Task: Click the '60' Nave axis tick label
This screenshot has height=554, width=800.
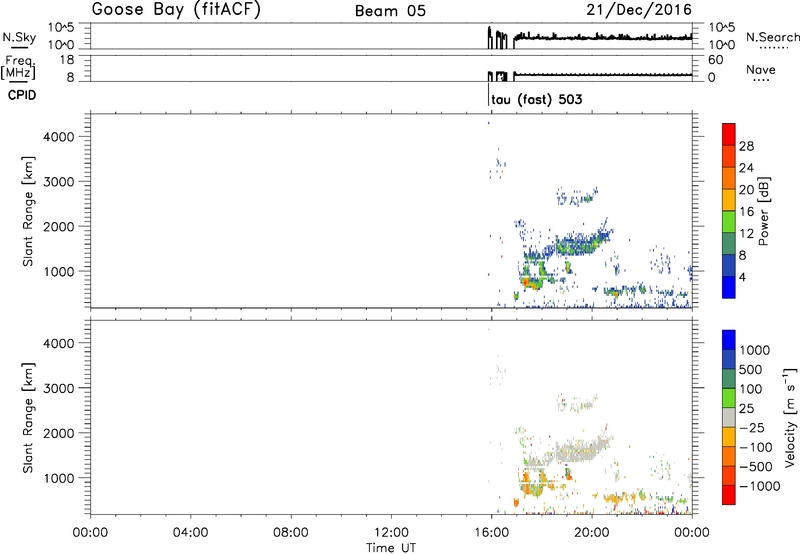Action: click(x=716, y=60)
